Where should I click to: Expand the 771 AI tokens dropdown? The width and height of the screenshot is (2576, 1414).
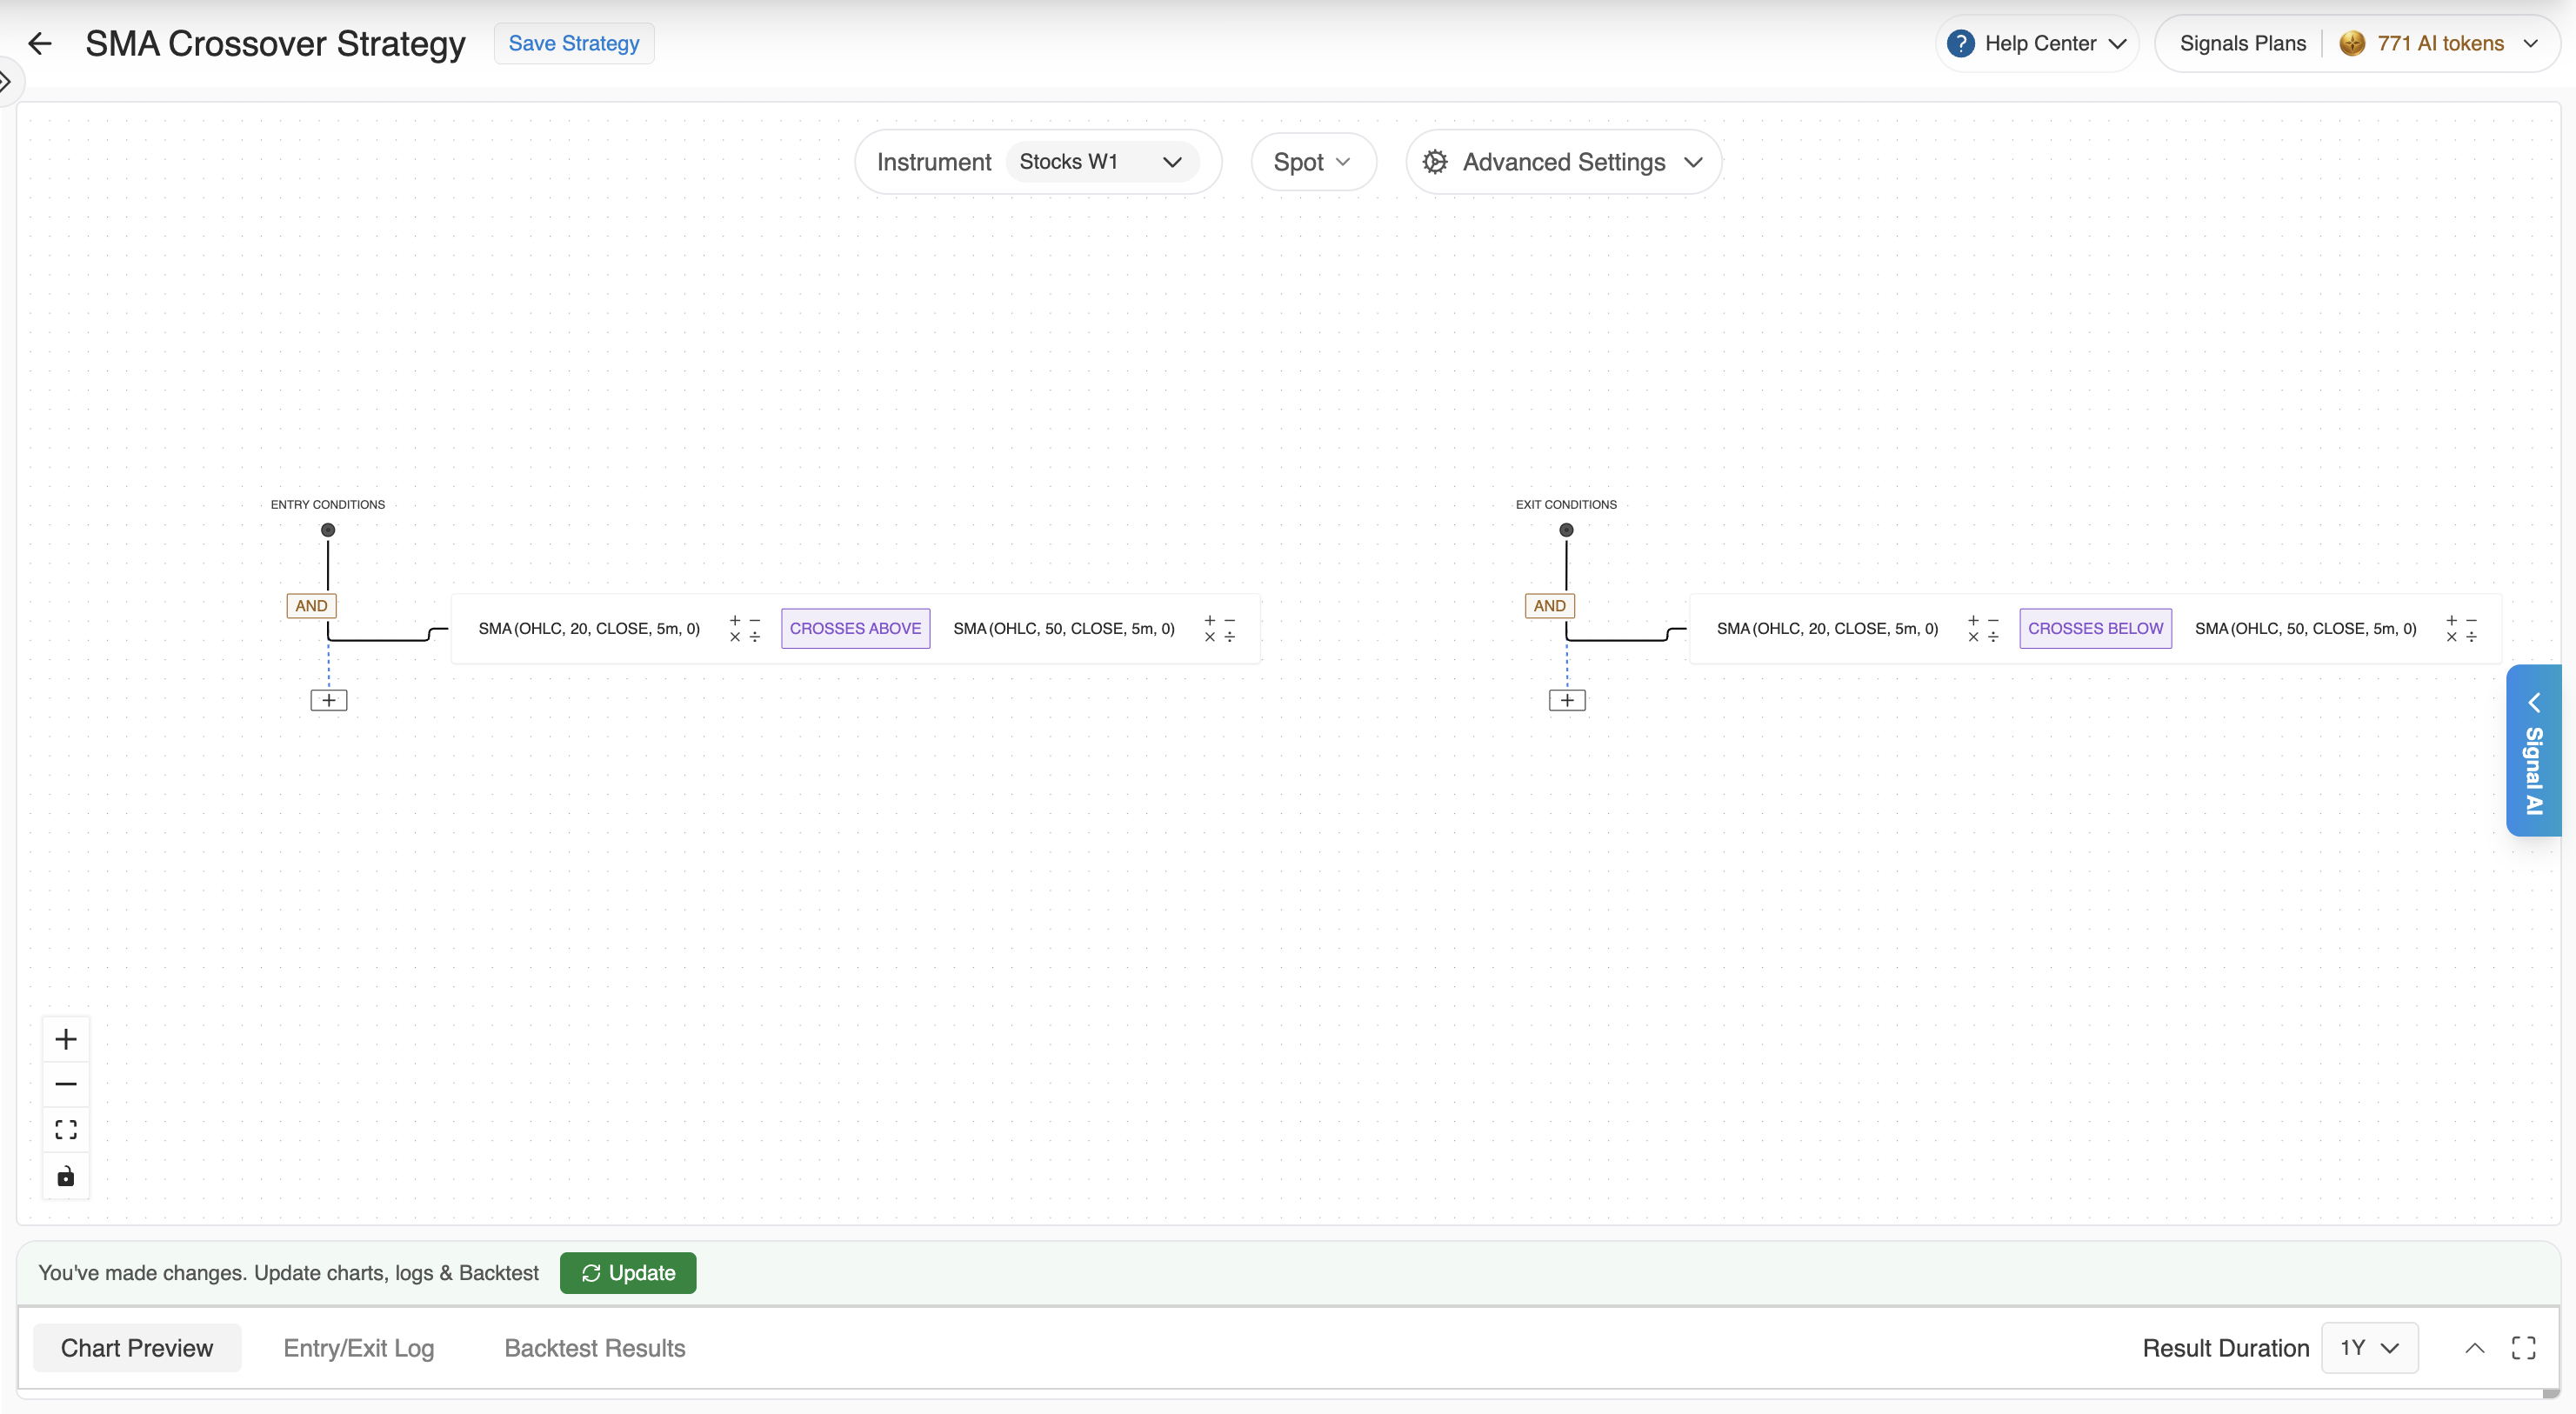[2530, 44]
